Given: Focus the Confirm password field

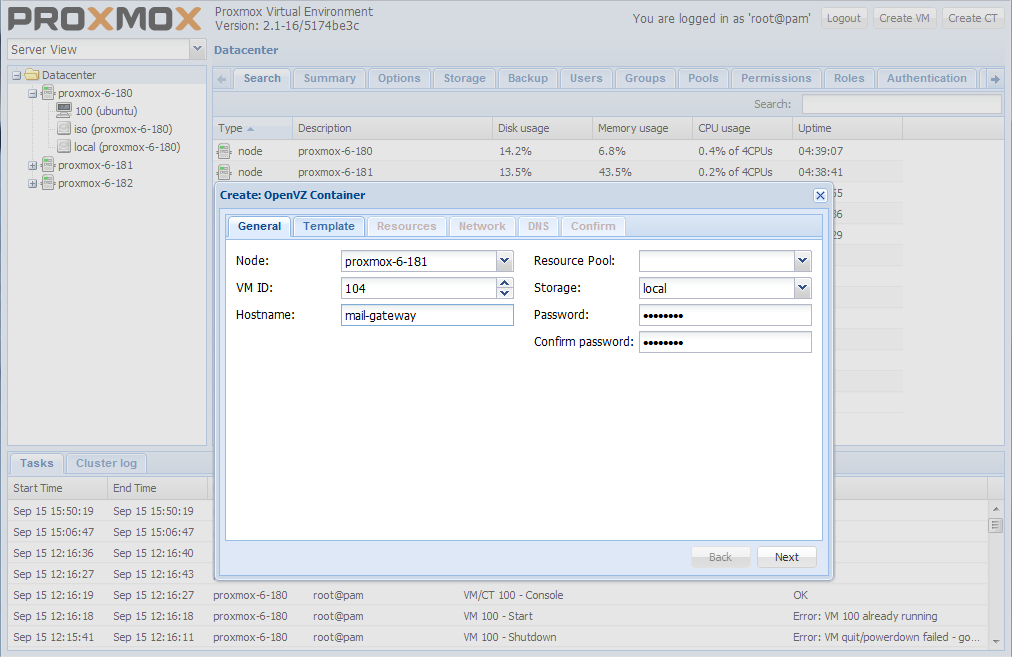Looking at the screenshot, I should (x=725, y=342).
